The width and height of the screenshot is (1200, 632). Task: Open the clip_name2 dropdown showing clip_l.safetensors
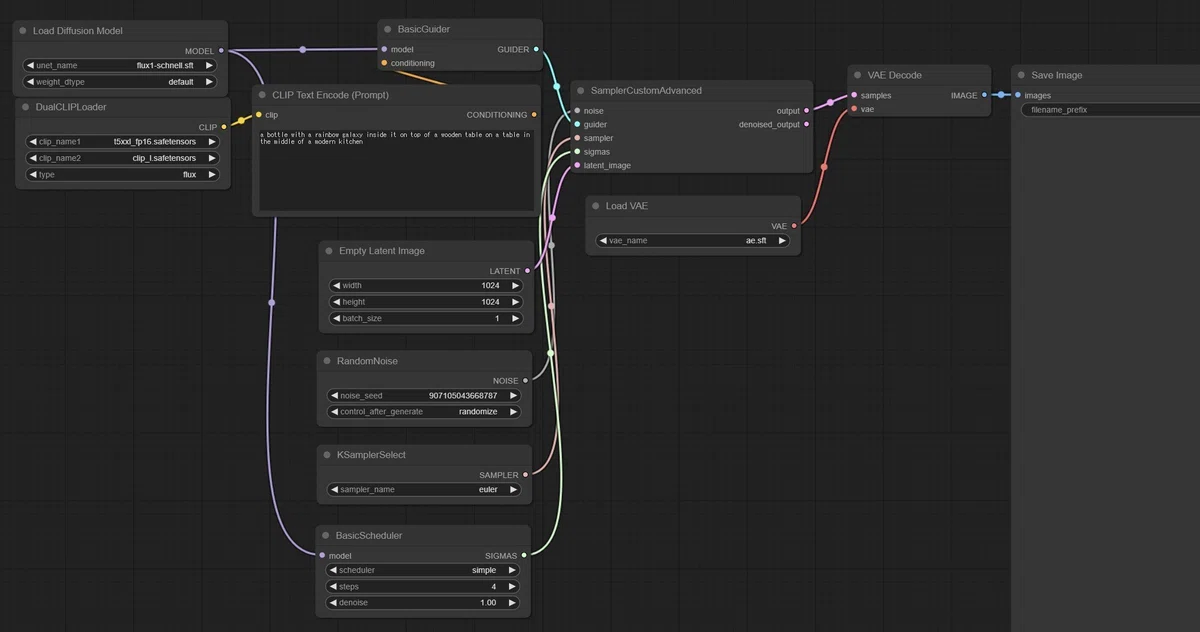[122, 158]
